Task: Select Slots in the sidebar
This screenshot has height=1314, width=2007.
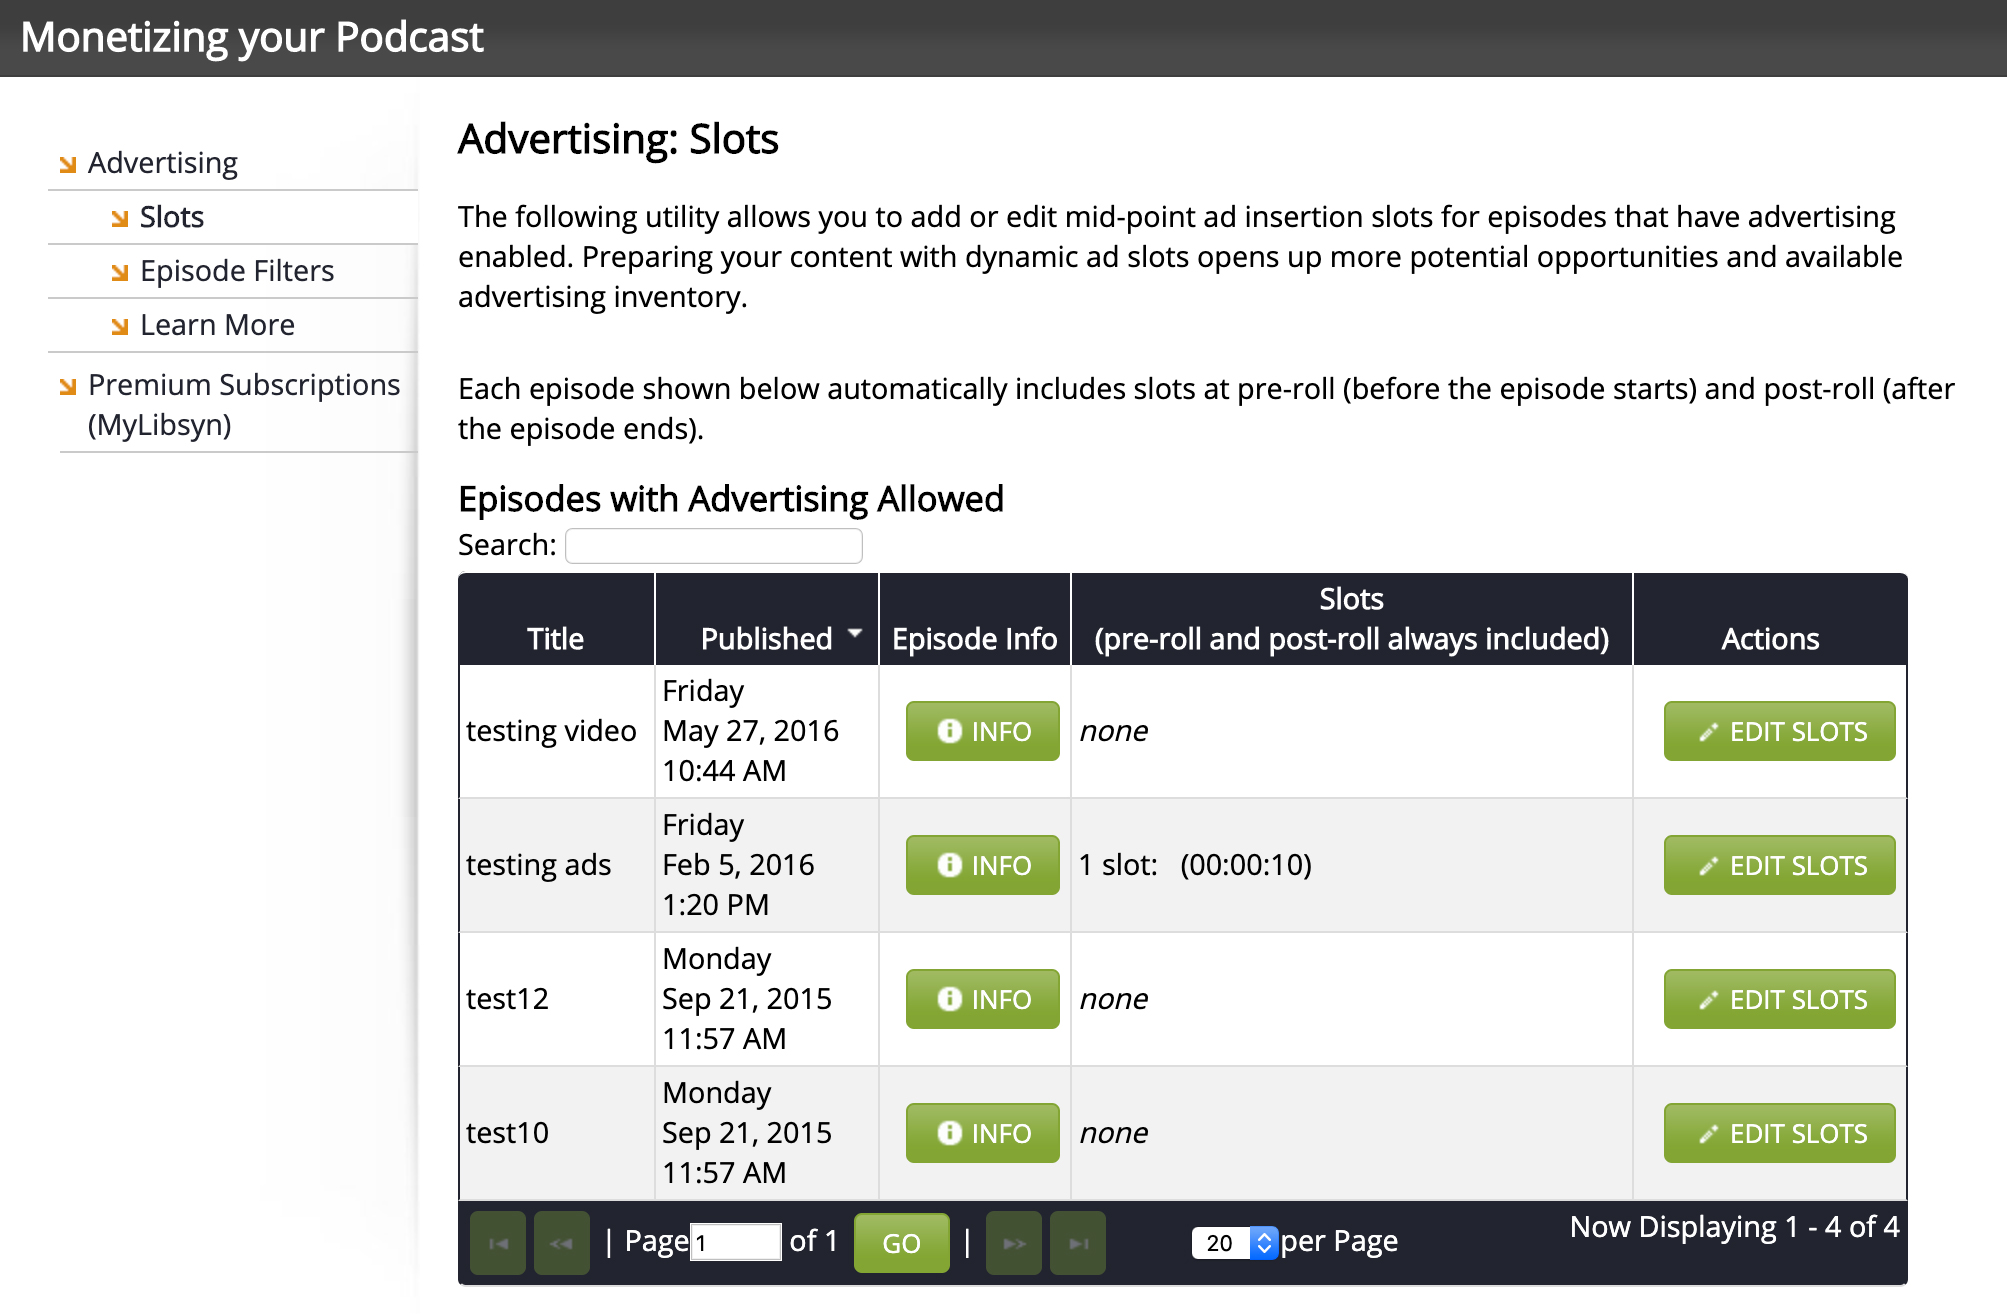Action: 171,217
